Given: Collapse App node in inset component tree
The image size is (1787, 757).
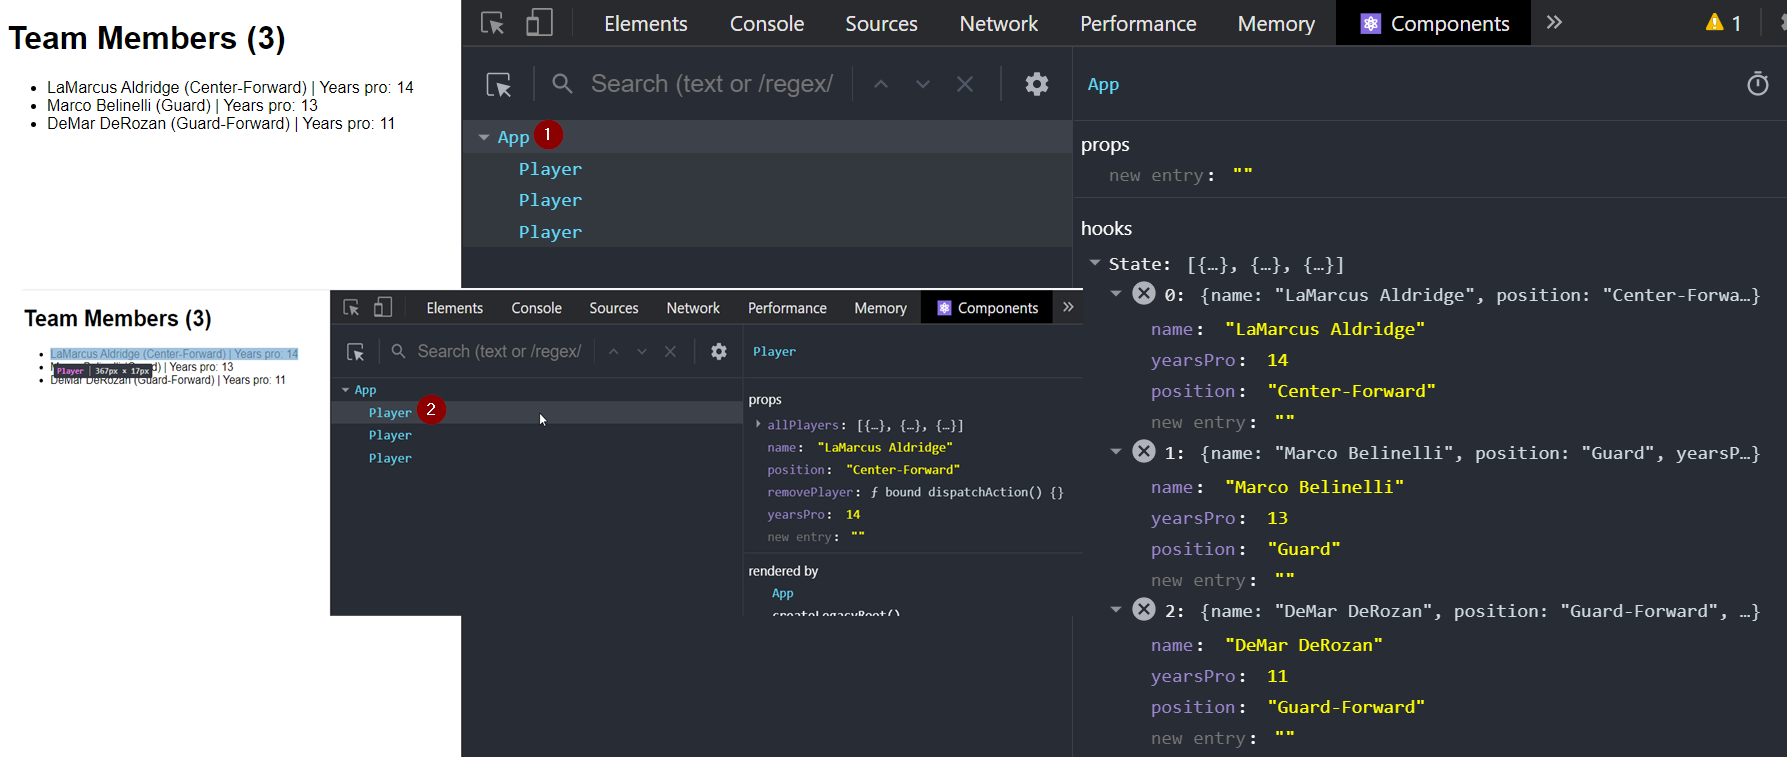Looking at the screenshot, I should [x=346, y=390].
